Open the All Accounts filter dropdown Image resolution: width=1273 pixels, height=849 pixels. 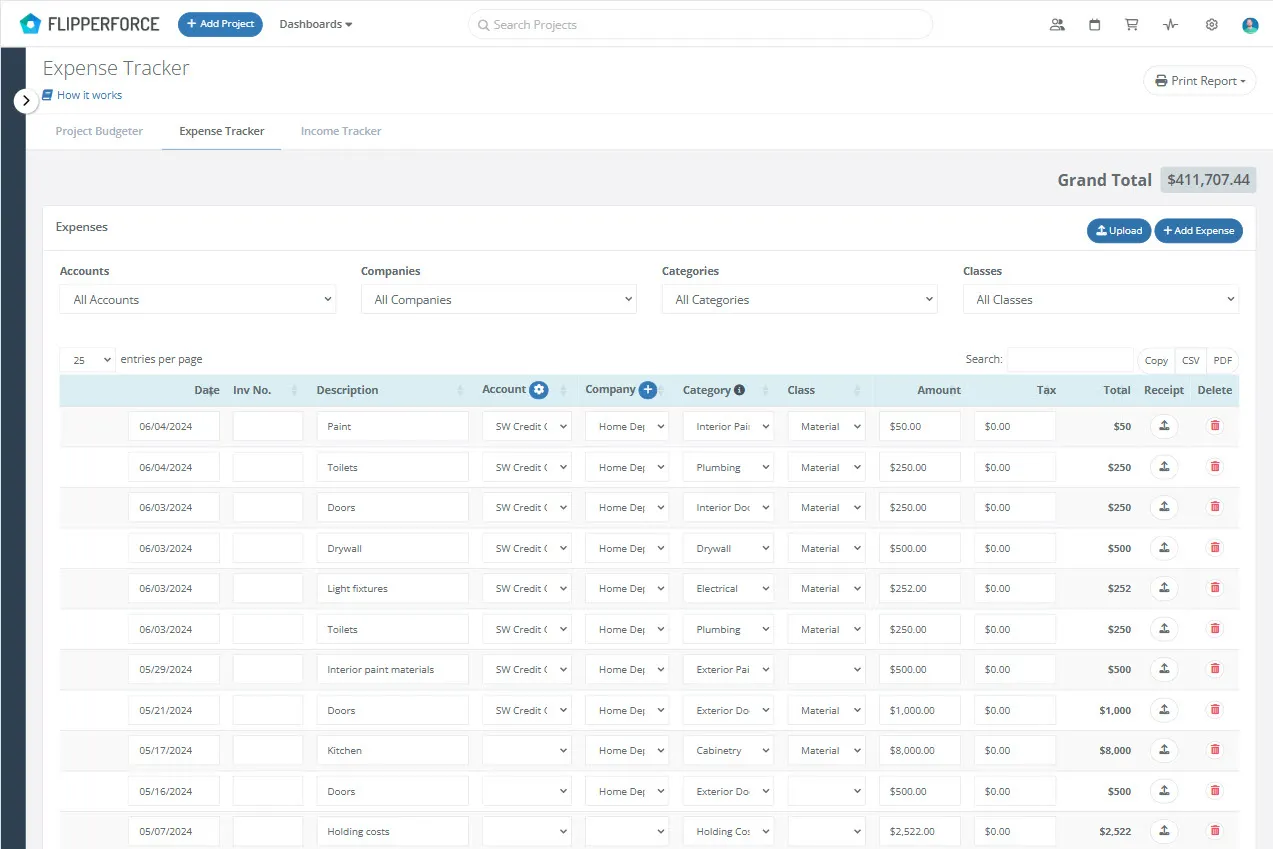click(x=198, y=299)
